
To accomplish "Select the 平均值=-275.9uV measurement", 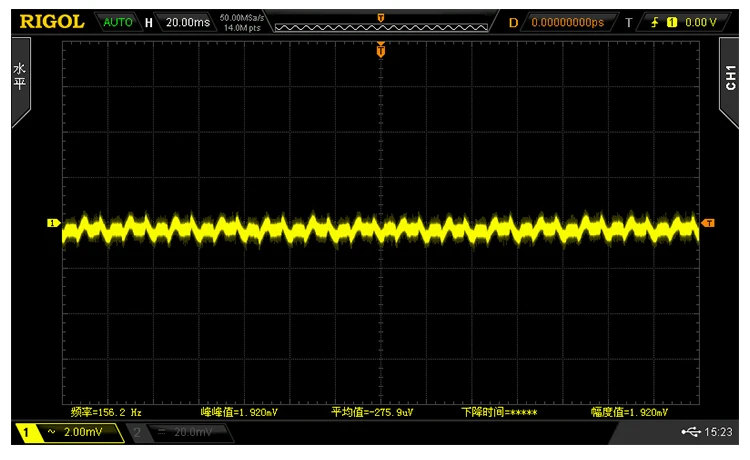I will click(372, 412).
